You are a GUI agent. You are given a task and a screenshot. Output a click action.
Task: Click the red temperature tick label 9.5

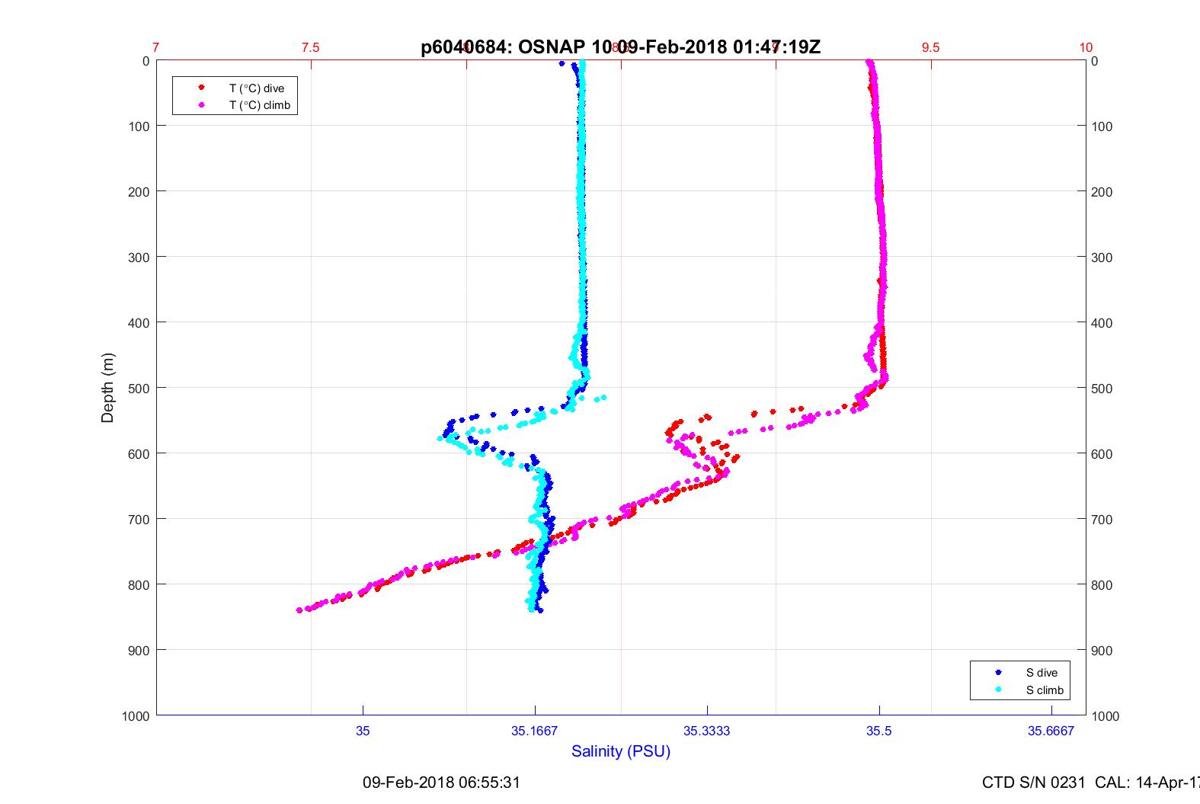931,47
